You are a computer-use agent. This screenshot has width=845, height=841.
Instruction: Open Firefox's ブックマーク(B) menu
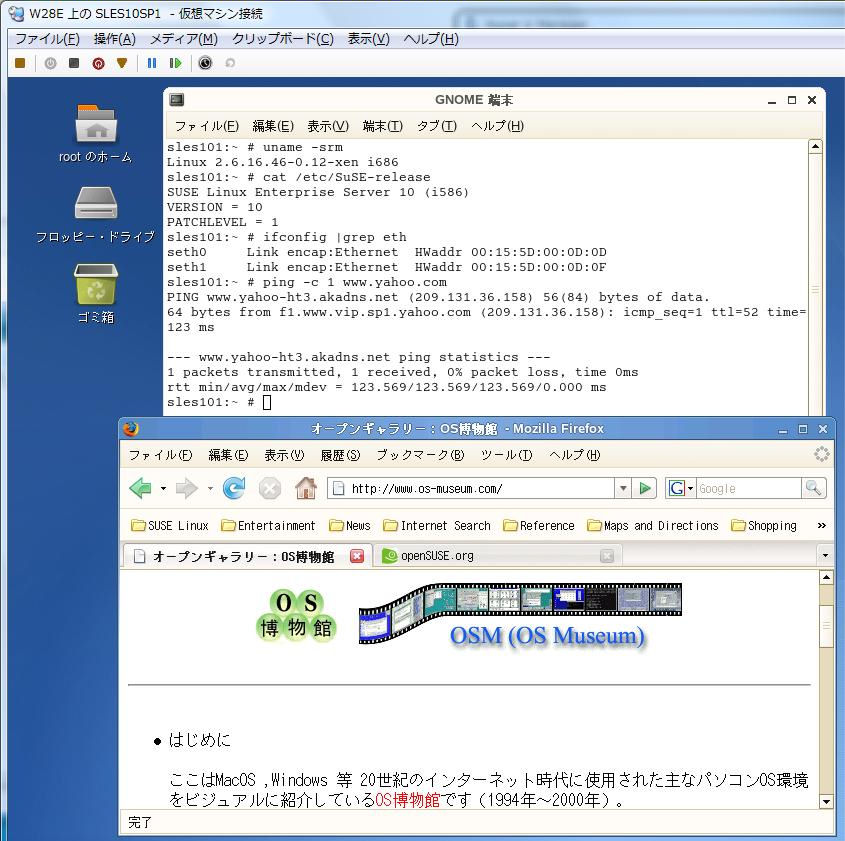point(420,455)
